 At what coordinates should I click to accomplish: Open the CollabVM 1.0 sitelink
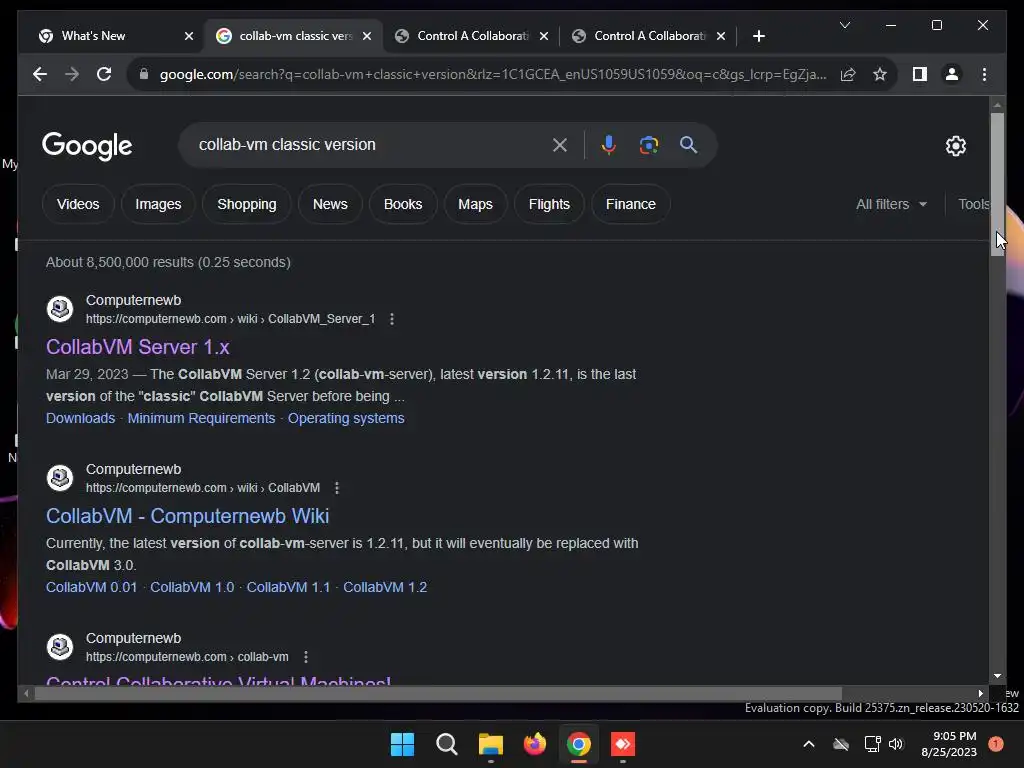192,587
